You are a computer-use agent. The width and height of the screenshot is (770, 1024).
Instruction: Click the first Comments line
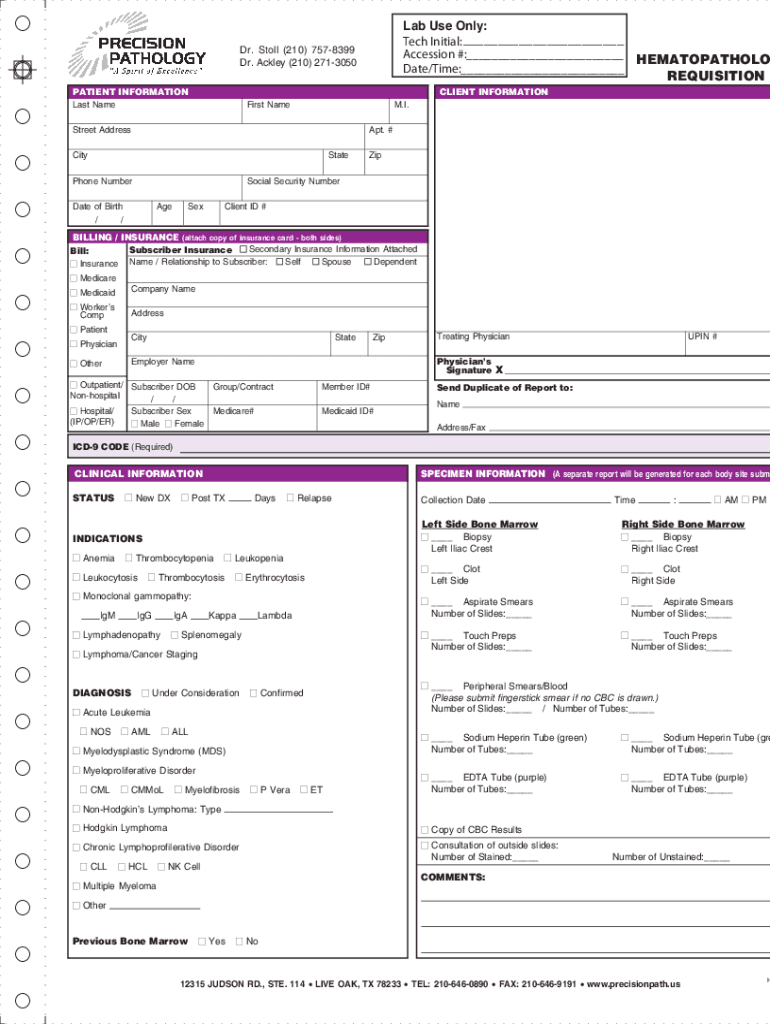(x=595, y=896)
